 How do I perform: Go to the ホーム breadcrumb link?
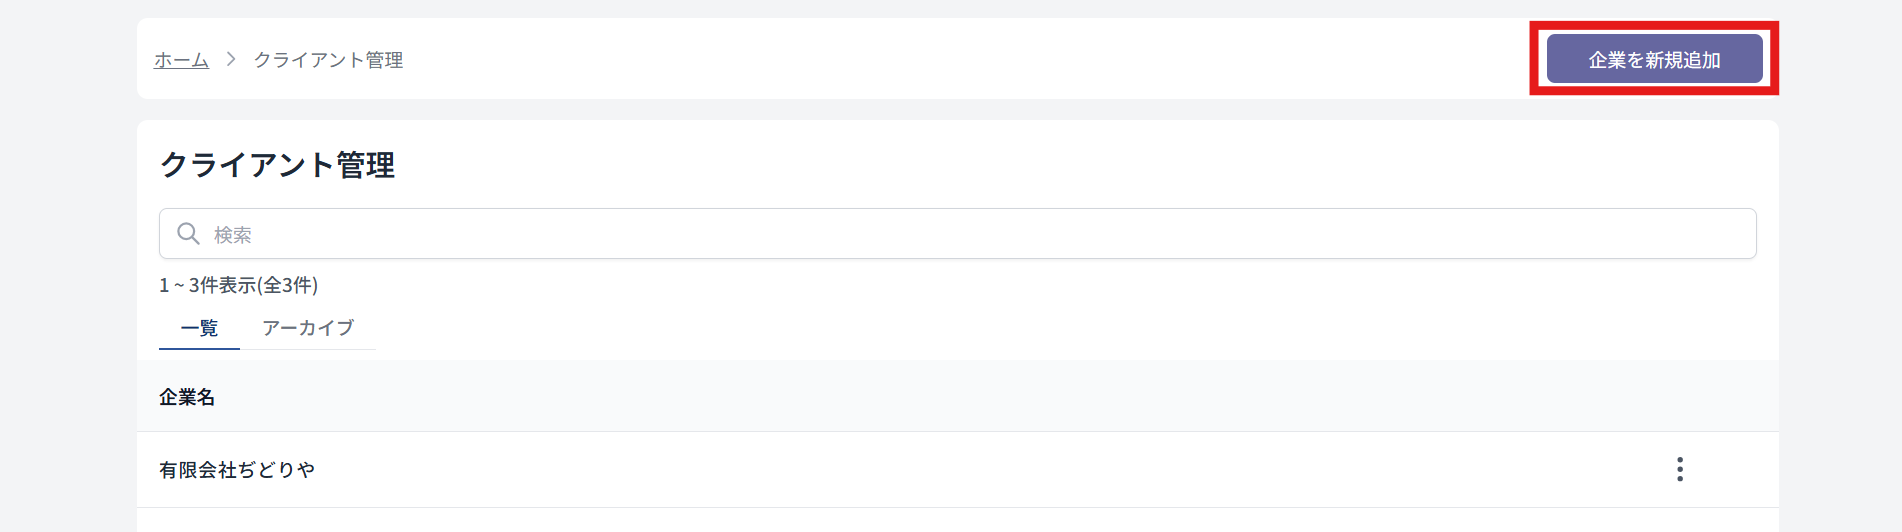[x=181, y=60]
